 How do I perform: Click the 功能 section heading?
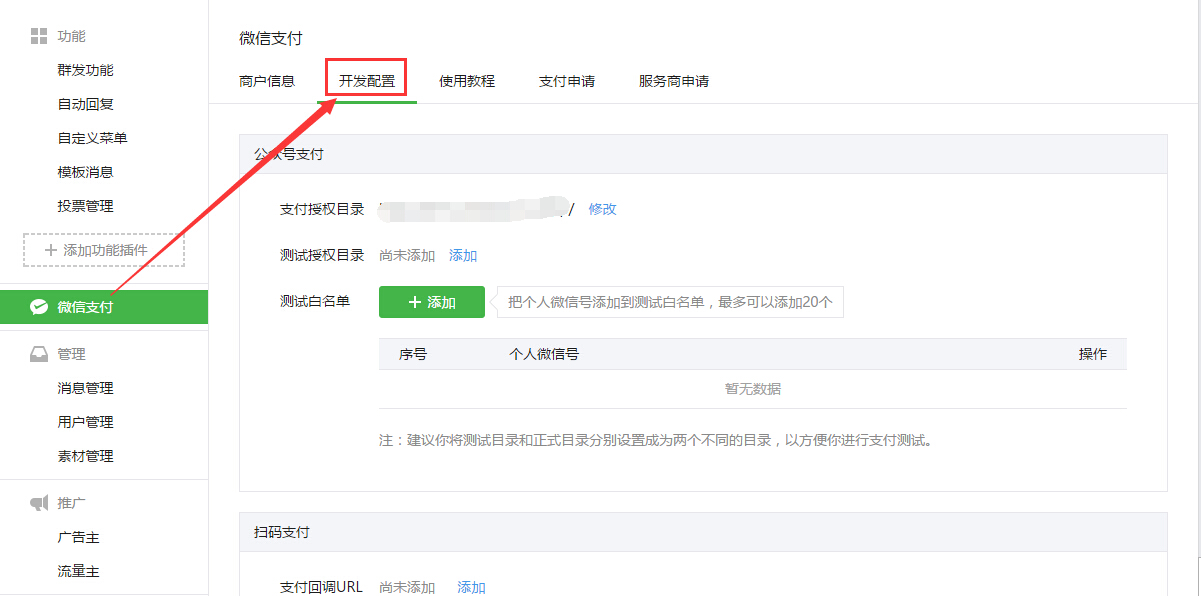pyautogui.click(x=72, y=36)
